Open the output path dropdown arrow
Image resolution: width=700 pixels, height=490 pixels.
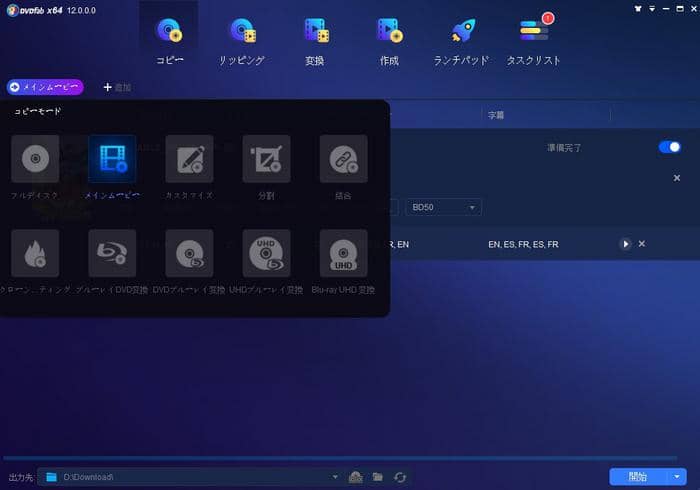tap(335, 477)
